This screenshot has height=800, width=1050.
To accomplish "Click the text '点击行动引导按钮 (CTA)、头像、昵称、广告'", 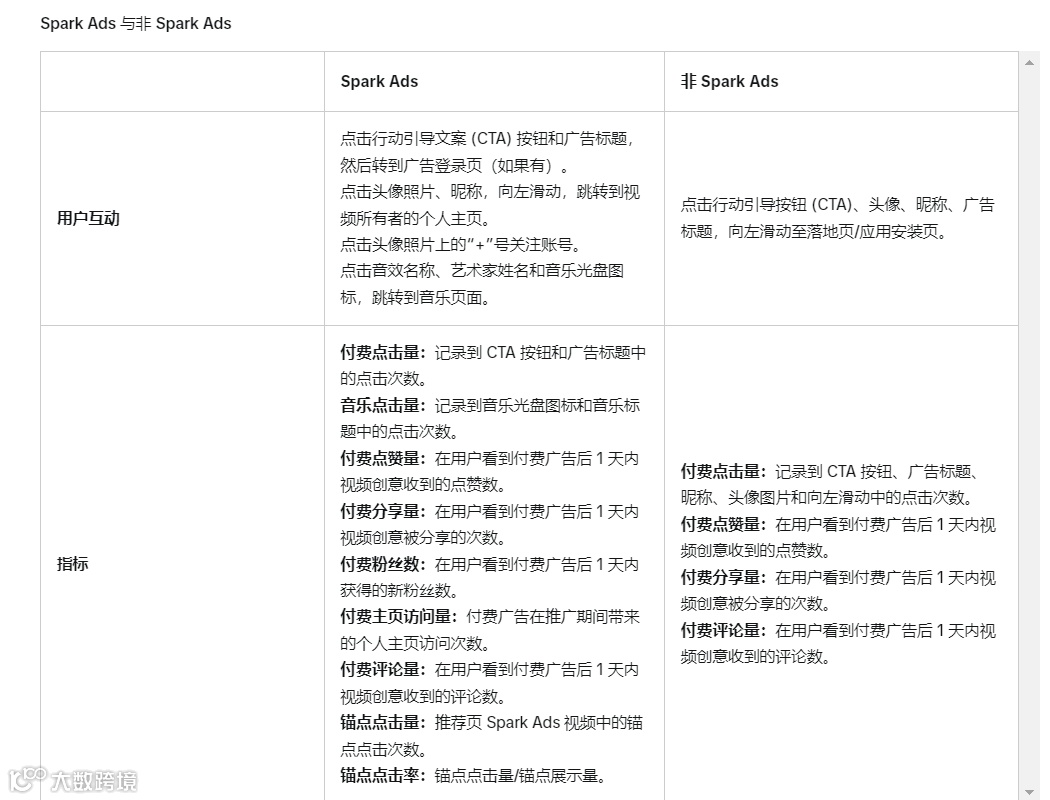I will click(x=838, y=205).
